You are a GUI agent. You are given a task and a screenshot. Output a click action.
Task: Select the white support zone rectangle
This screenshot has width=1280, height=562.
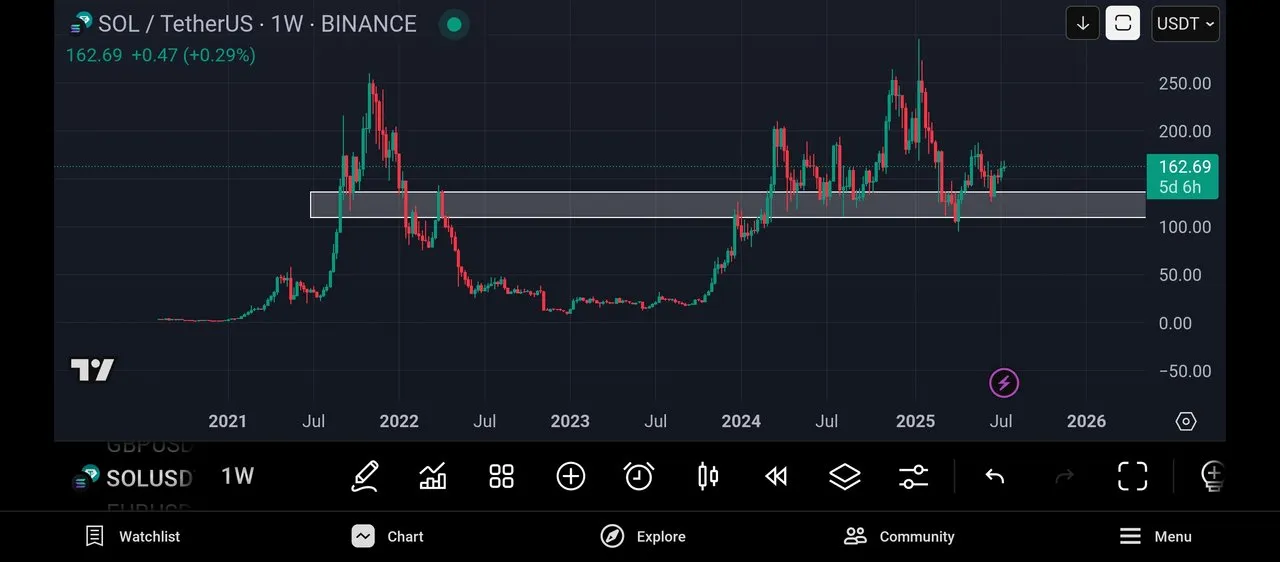pyautogui.click(x=728, y=205)
